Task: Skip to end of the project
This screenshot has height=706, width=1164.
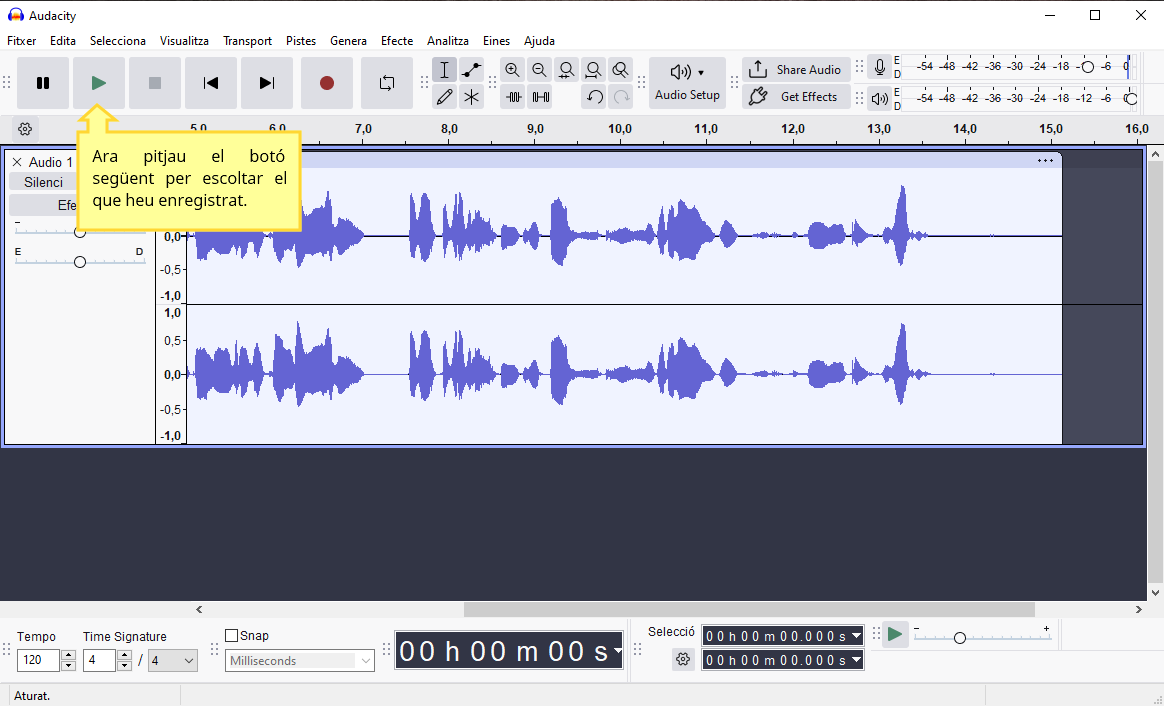Action: [x=267, y=83]
